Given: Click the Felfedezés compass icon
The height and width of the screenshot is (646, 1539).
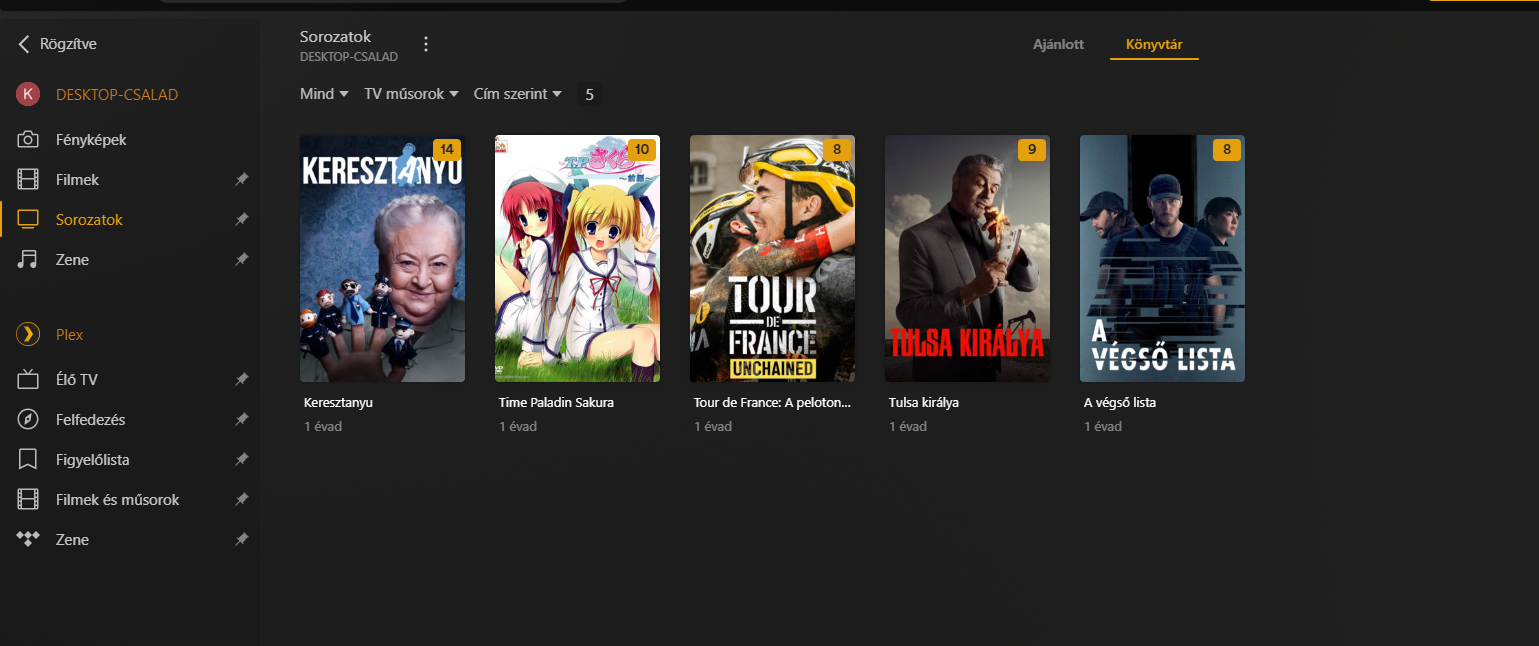Looking at the screenshot, I should [x=28, y=420].
